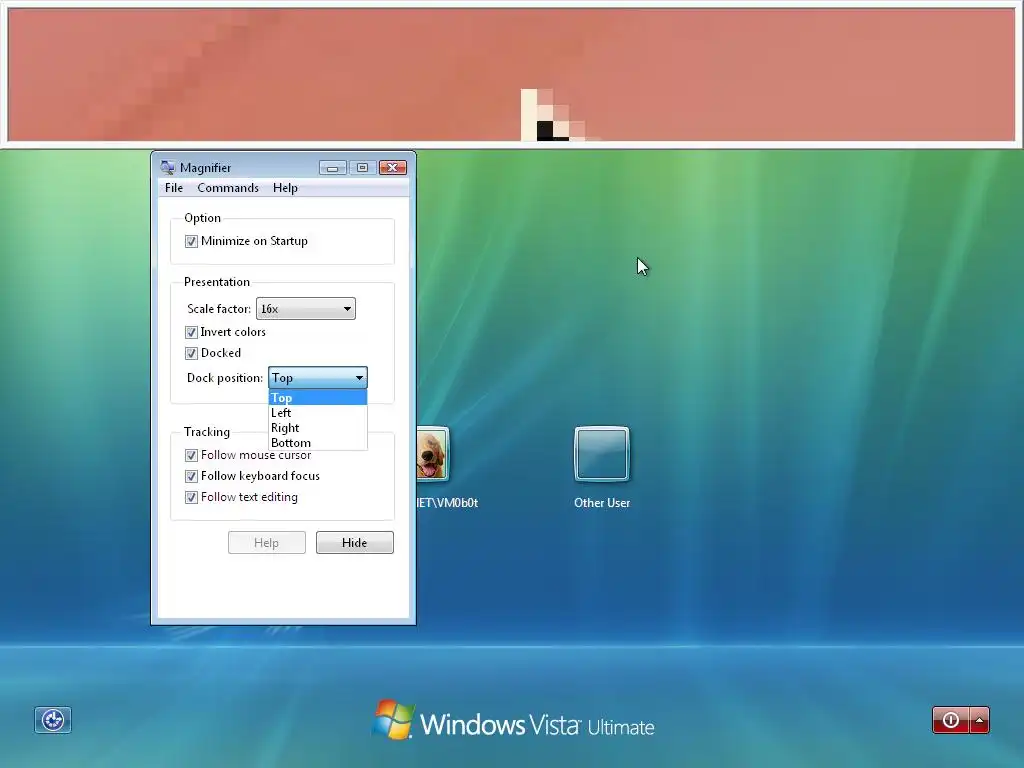
Task: Choose Top in dock position list
Action: [317, 398]
